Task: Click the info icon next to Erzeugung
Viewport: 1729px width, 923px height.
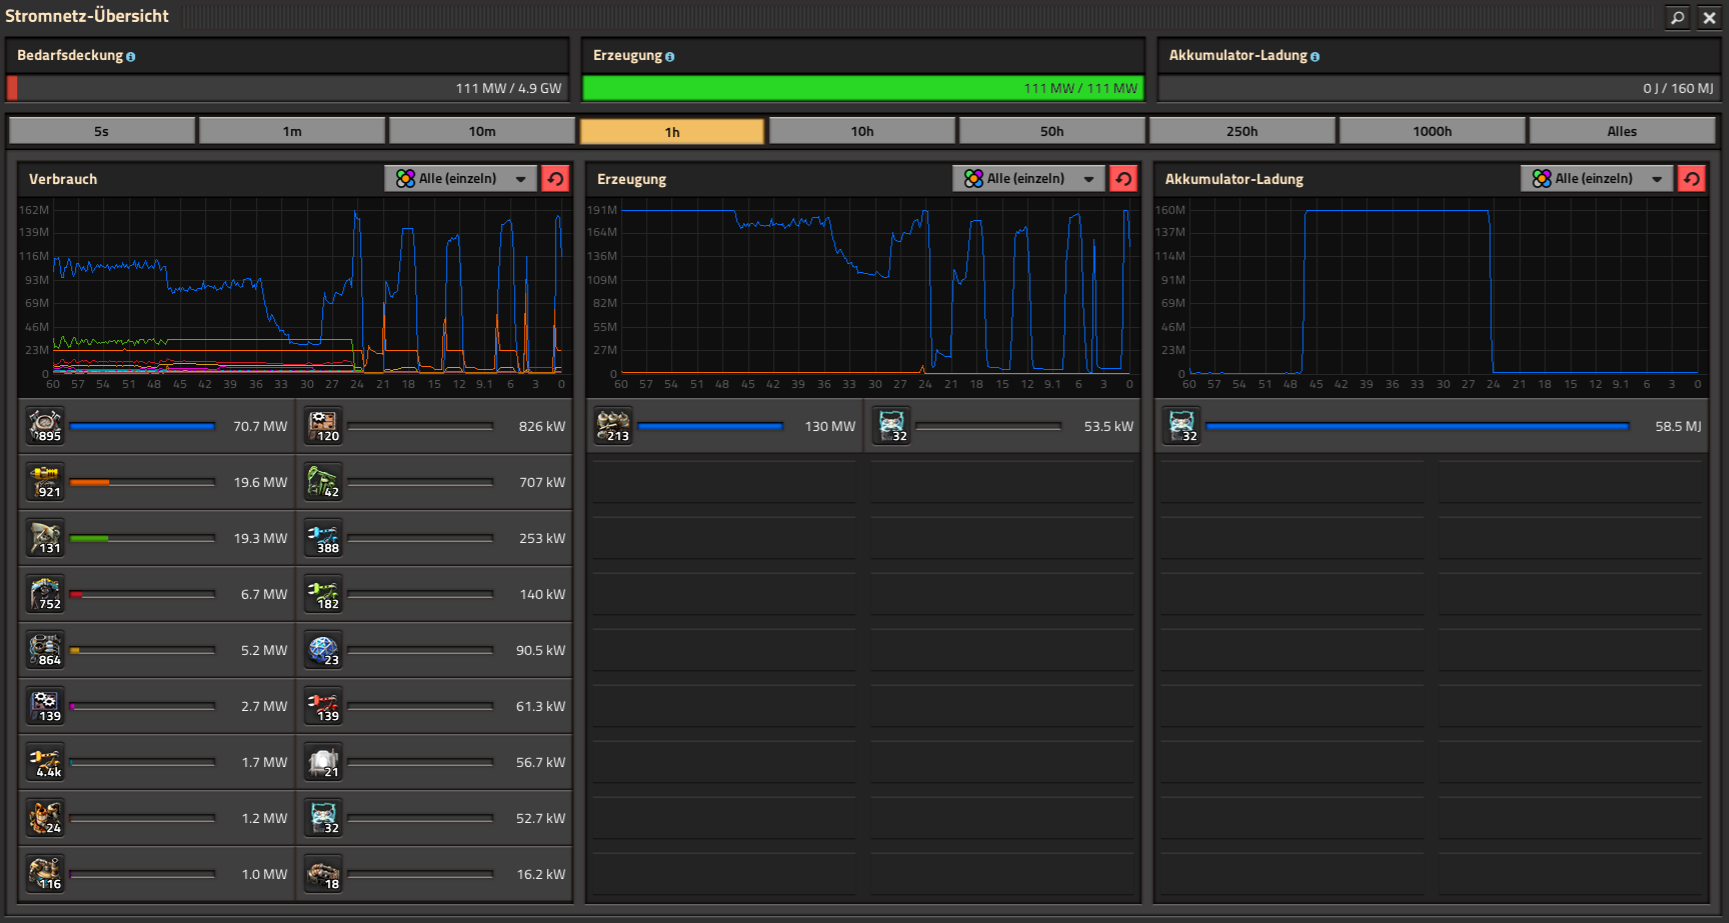Action: click(670, 57)
